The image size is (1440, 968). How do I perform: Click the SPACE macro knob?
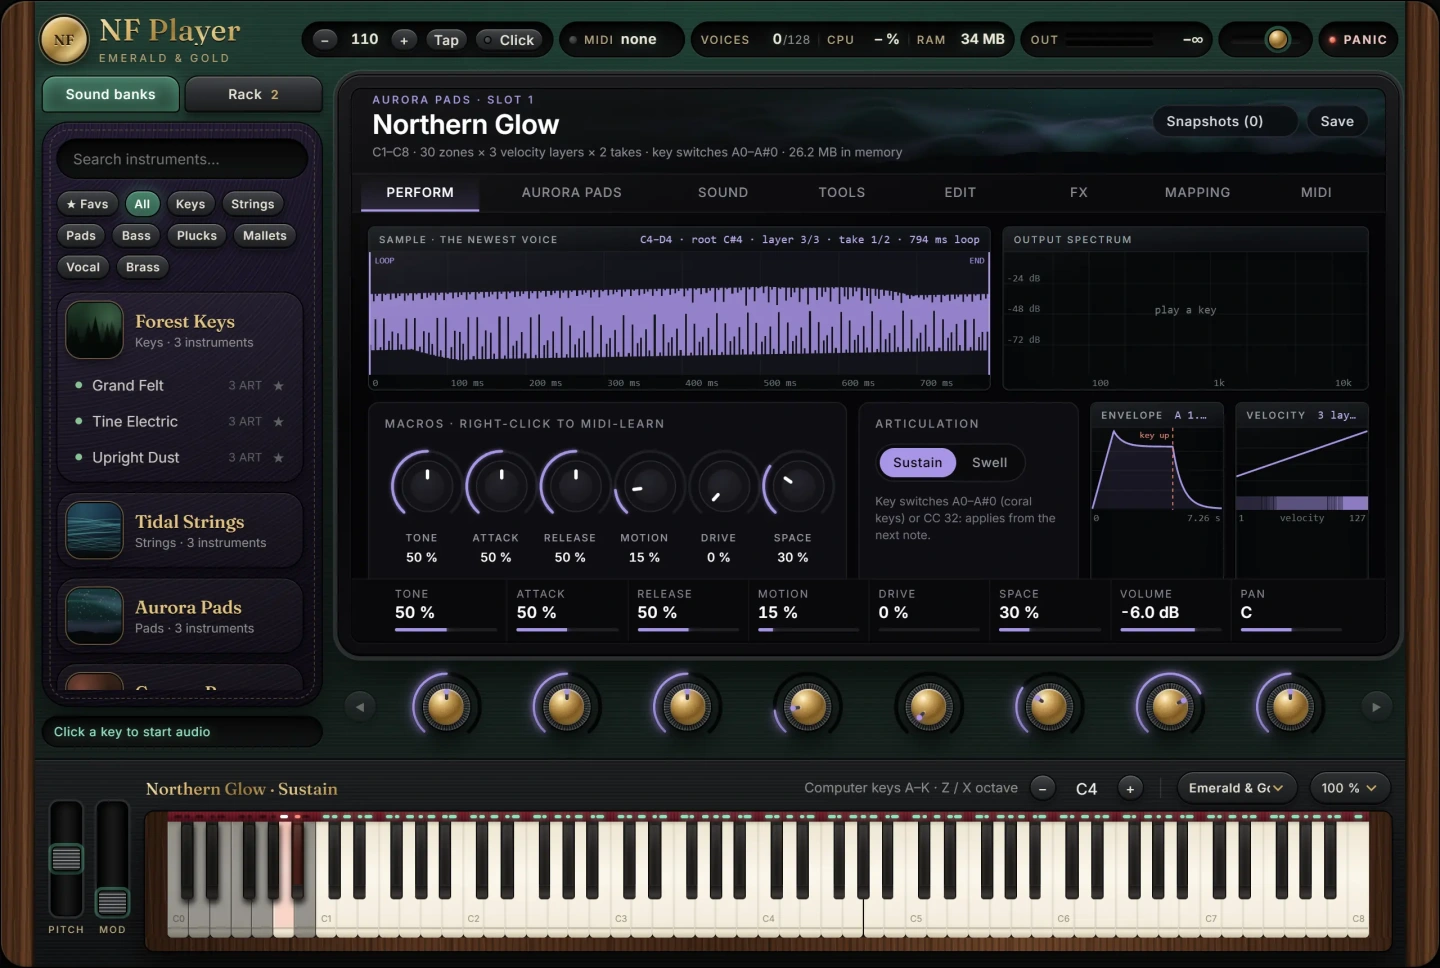[797, 485]
